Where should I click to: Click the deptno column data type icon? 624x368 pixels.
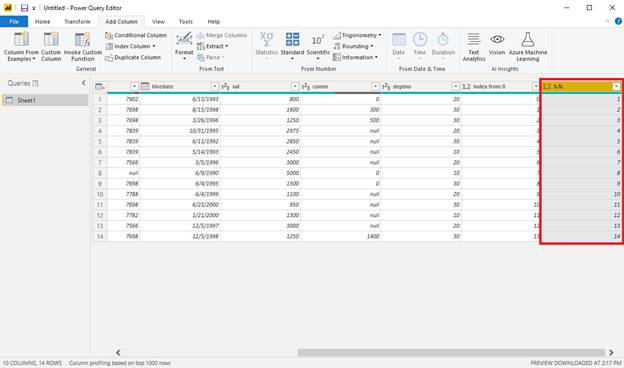point(386,86)
